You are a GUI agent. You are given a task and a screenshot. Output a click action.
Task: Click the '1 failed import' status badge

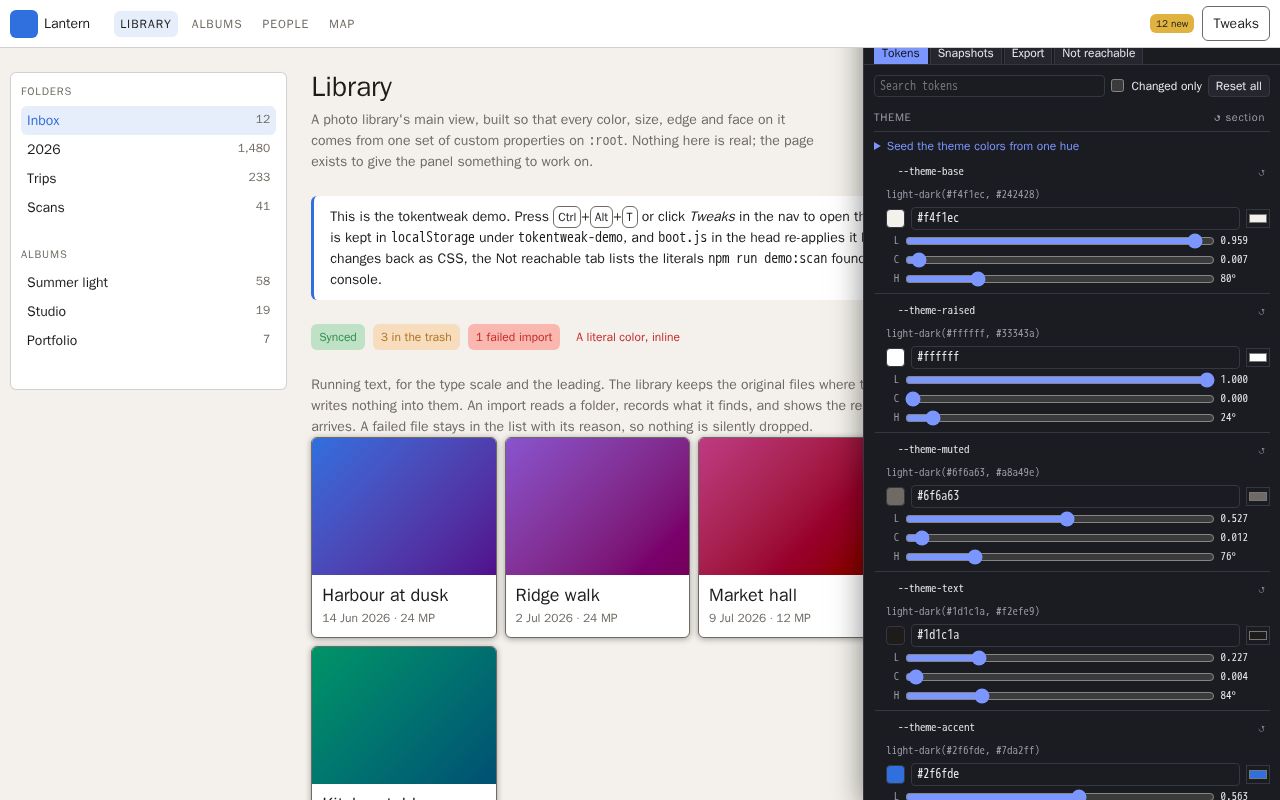(x=514, y=337)
